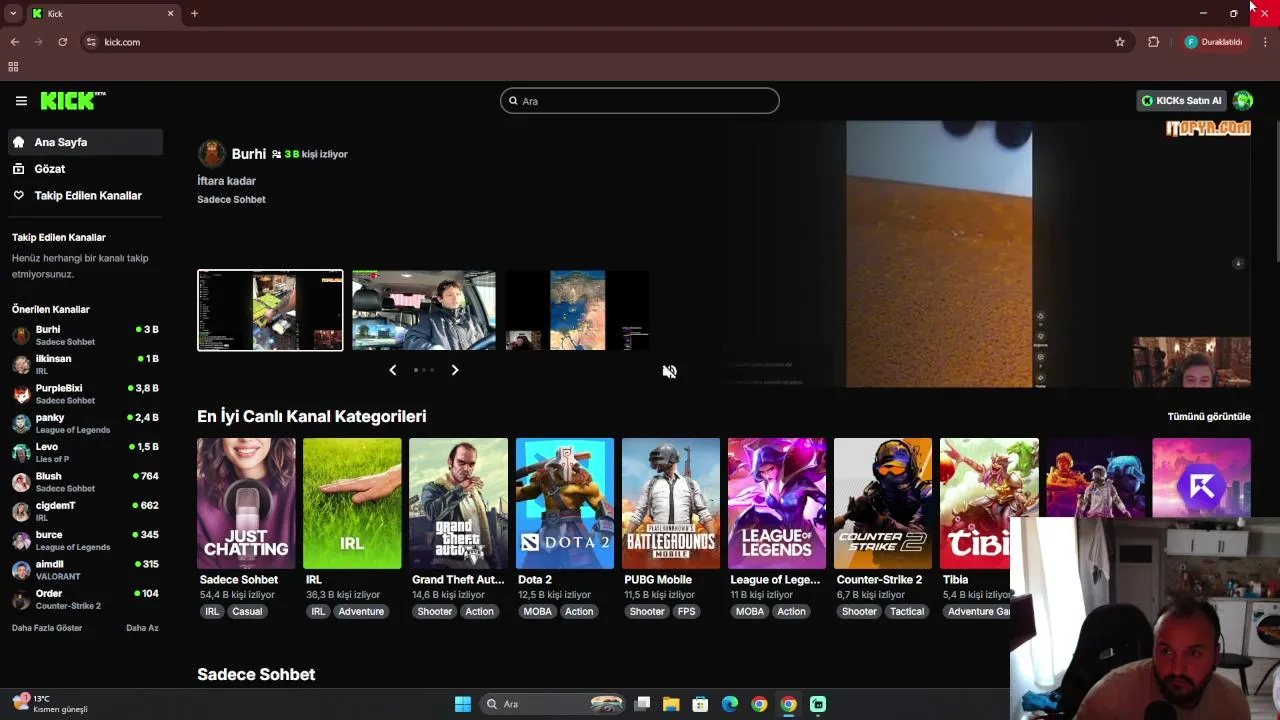Open Tibia category card

[x=989, y=503]
